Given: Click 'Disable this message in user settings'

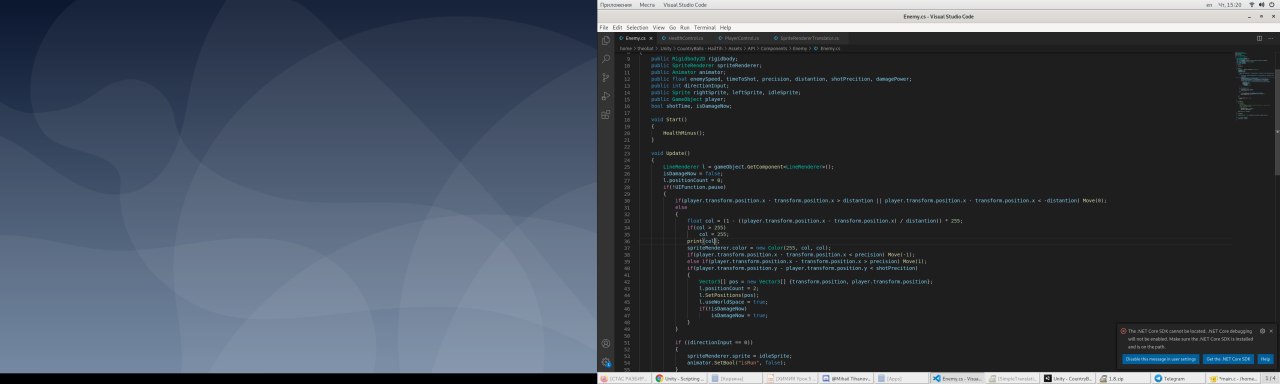Looking at the screenshot, I should click(x=1160, y=358).
